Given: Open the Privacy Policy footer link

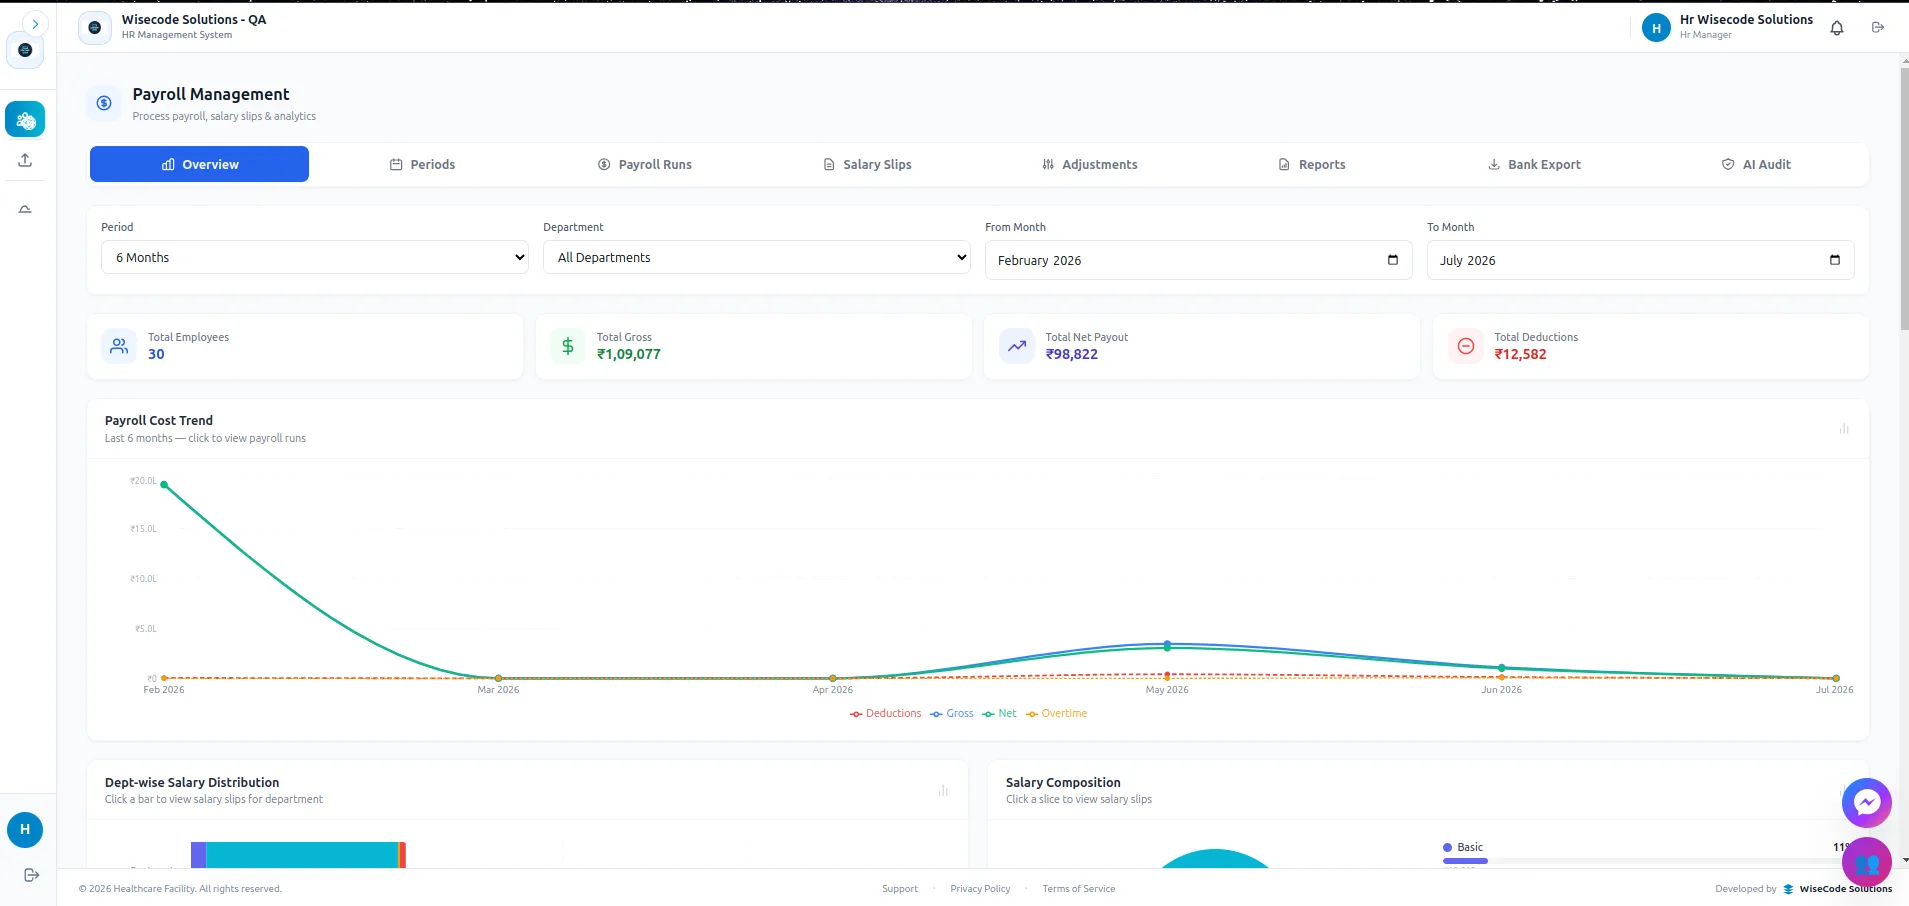Looking at the screenshot, I should click(980, 889).
